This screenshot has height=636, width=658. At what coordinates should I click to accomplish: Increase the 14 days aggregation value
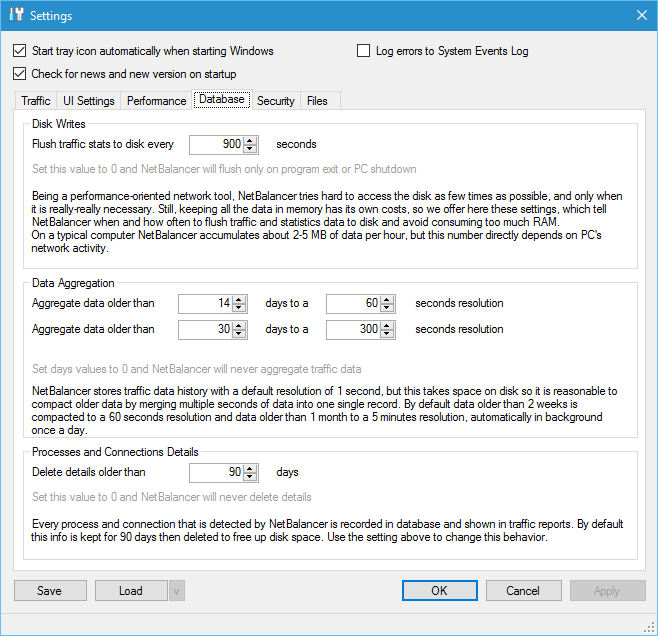(239, 300)
